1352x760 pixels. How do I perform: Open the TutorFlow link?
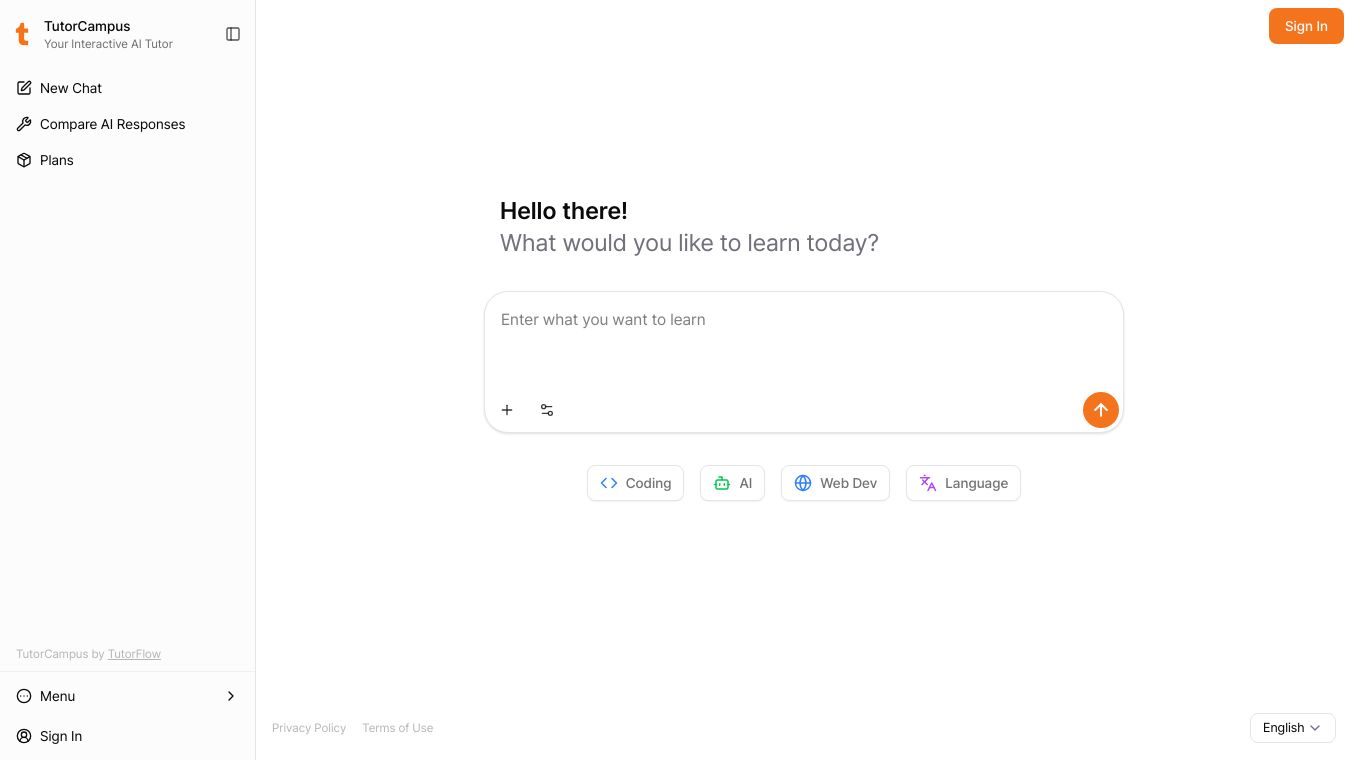(134, 654)
